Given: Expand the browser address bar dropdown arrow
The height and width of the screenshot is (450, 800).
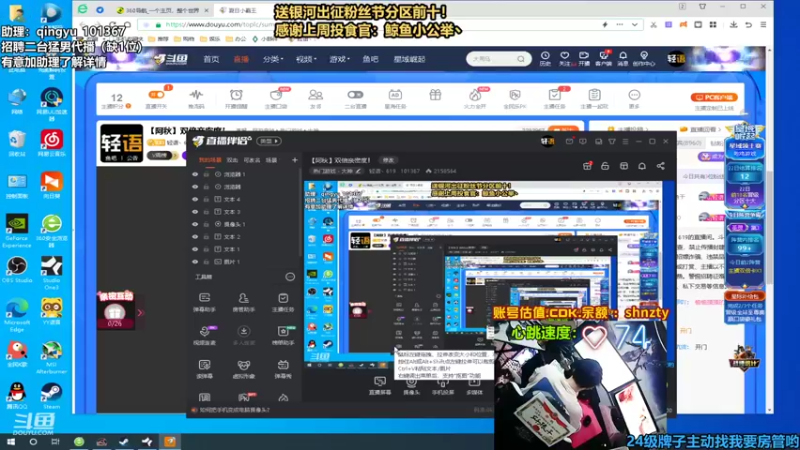Looking at the screenshot, I should pyautogui.click(x=634, y=24).
